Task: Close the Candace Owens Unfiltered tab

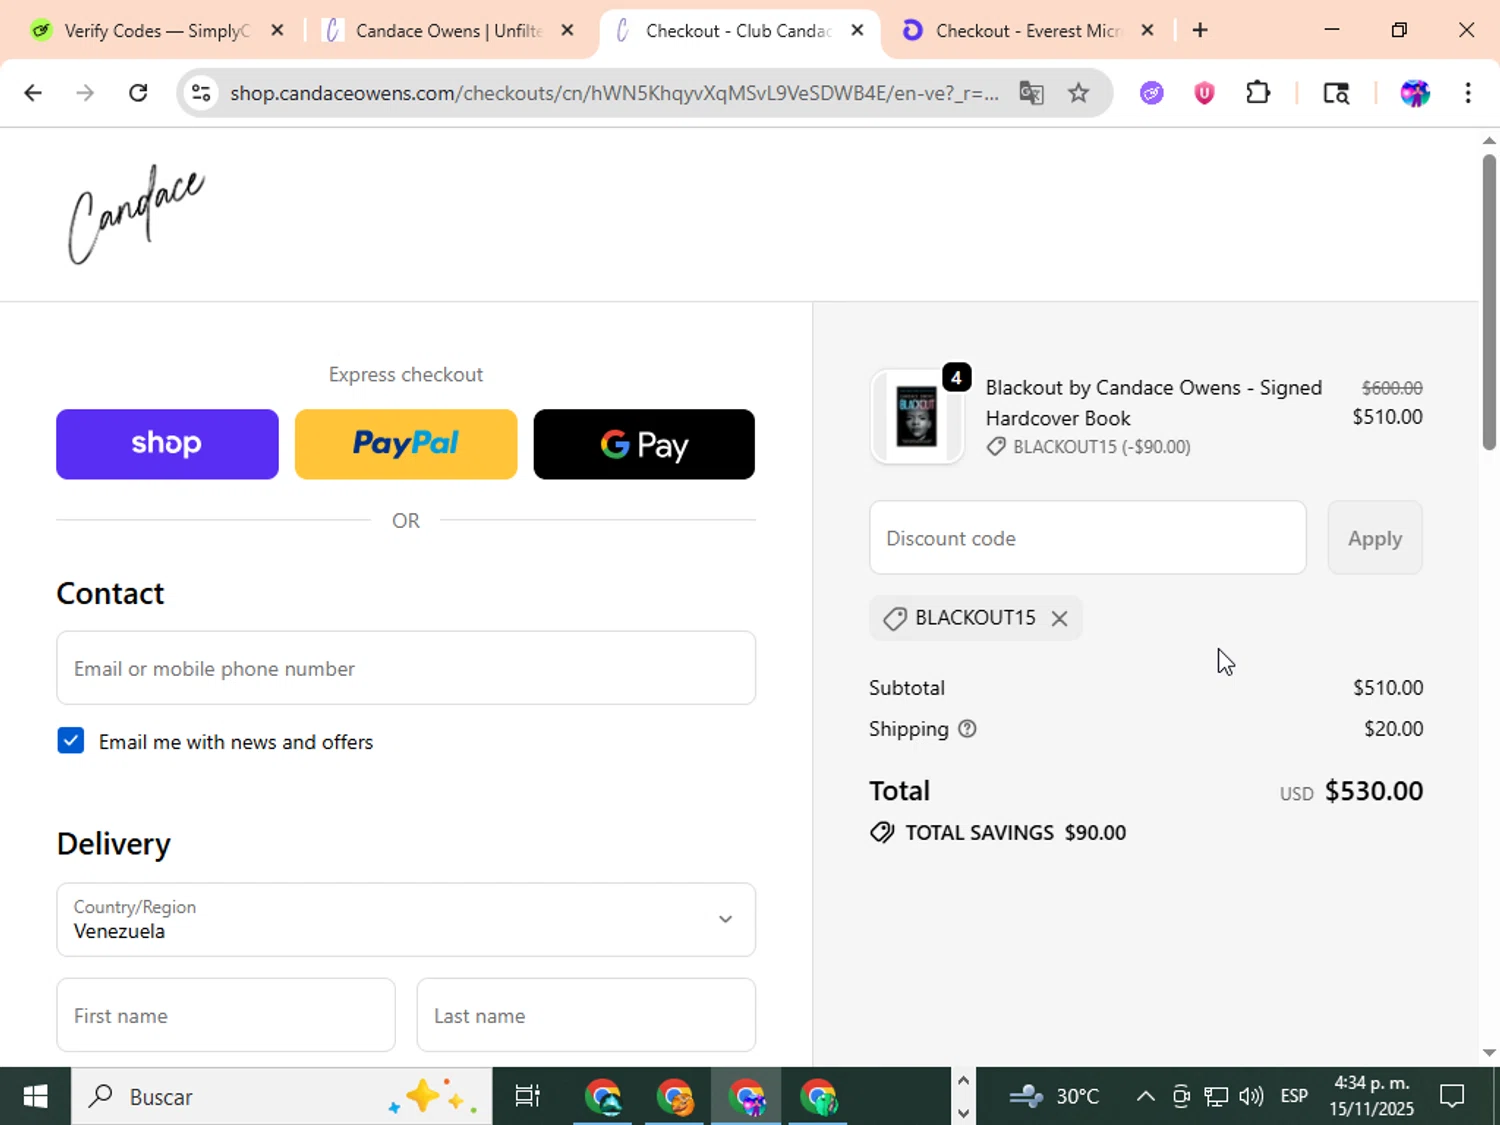Action: click(567, 31)
